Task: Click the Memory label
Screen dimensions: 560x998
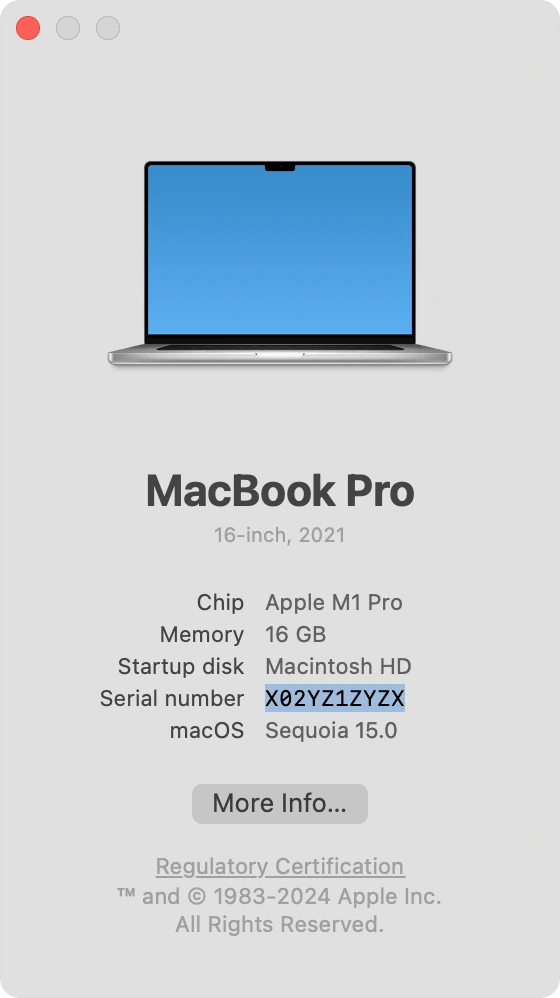Action: pyautogui.click(x=202, y=635)
